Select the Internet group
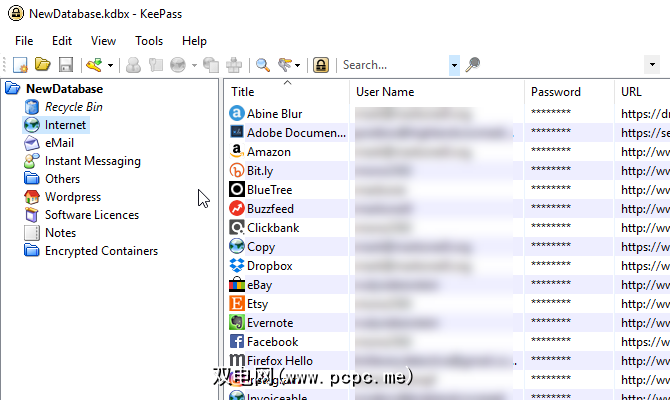The image size is (670, 400). click(65, 125)
